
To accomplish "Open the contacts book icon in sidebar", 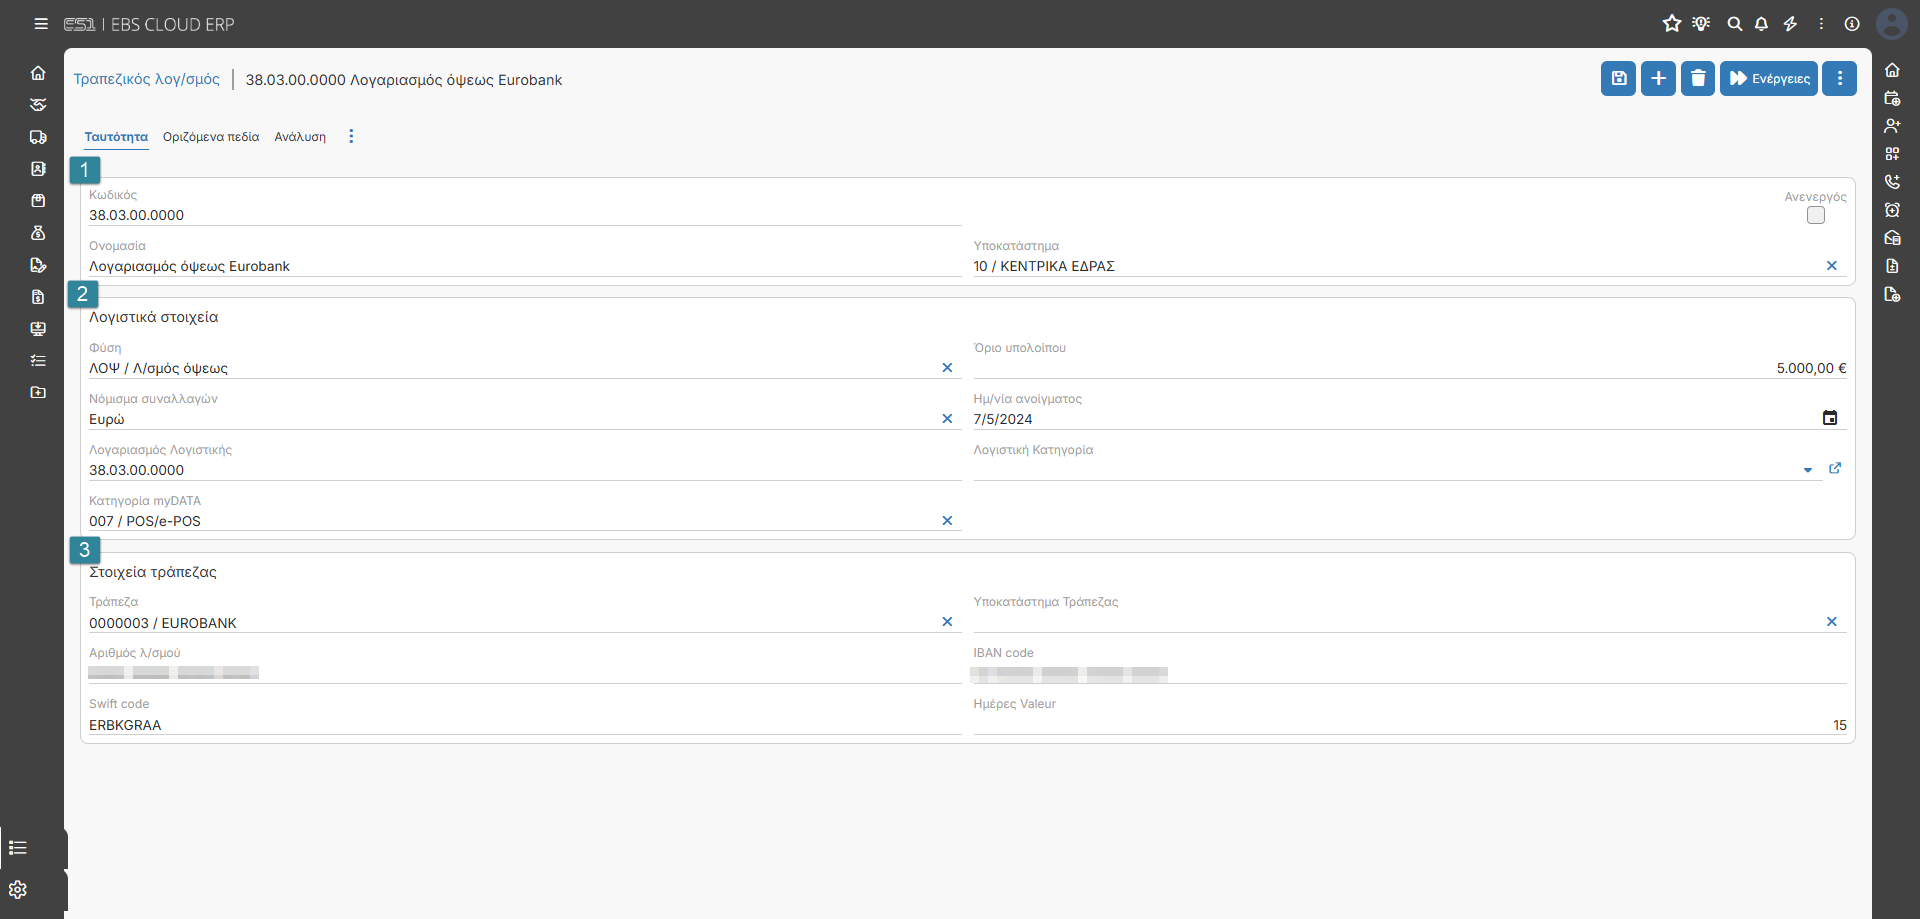I will [38, 169].
